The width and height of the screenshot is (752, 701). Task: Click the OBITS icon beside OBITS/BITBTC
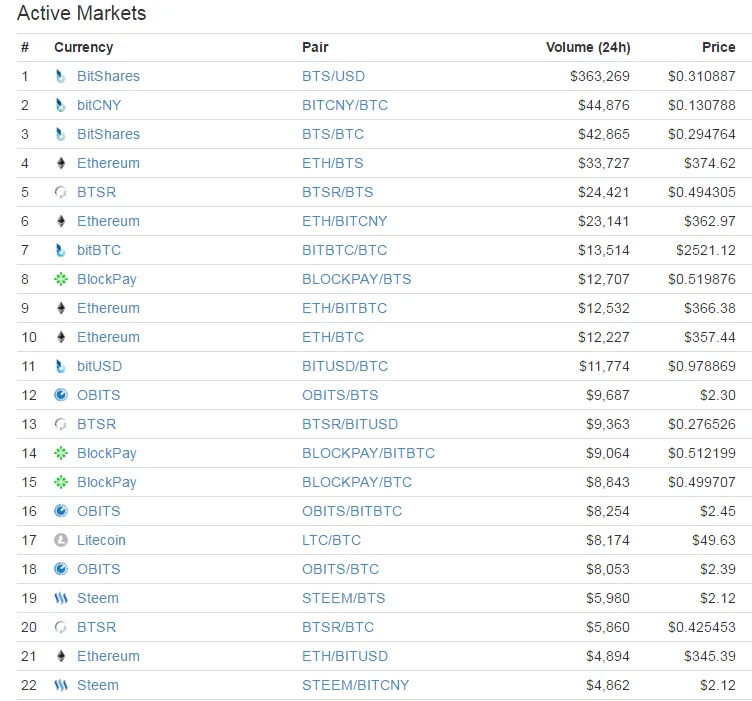click(60, 511)
